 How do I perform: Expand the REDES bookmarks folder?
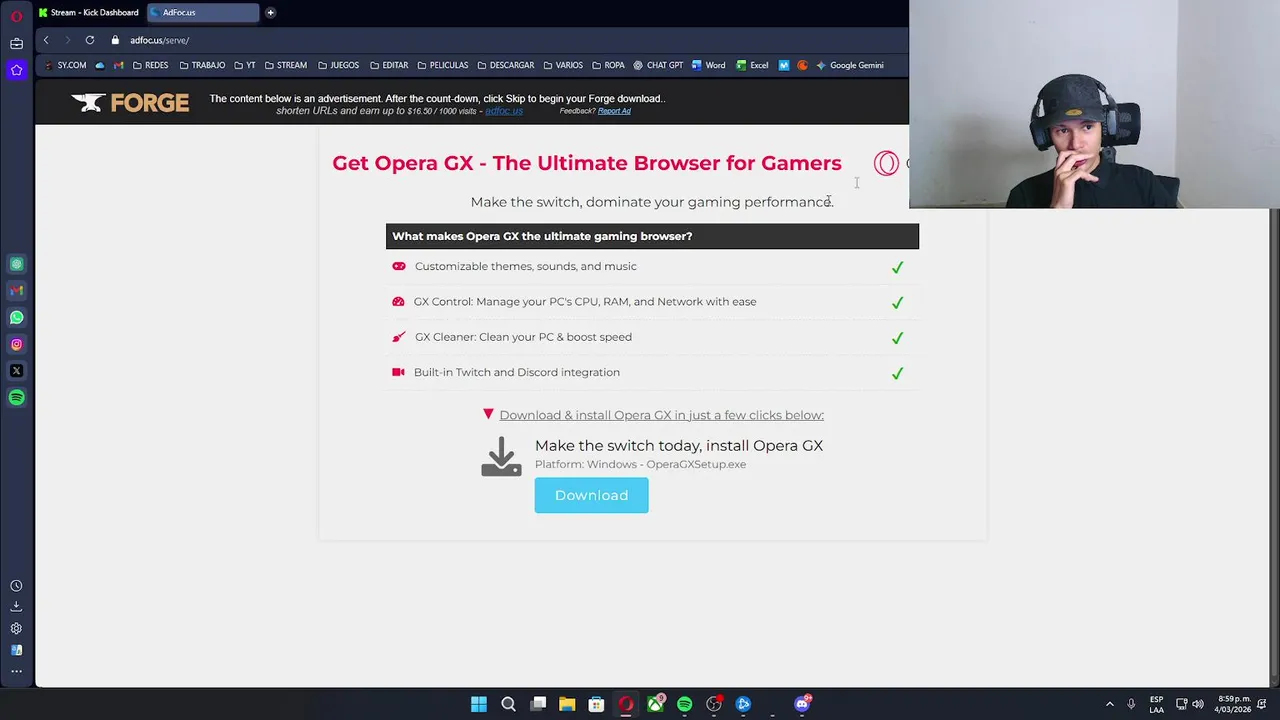click(x=150, y=65)
